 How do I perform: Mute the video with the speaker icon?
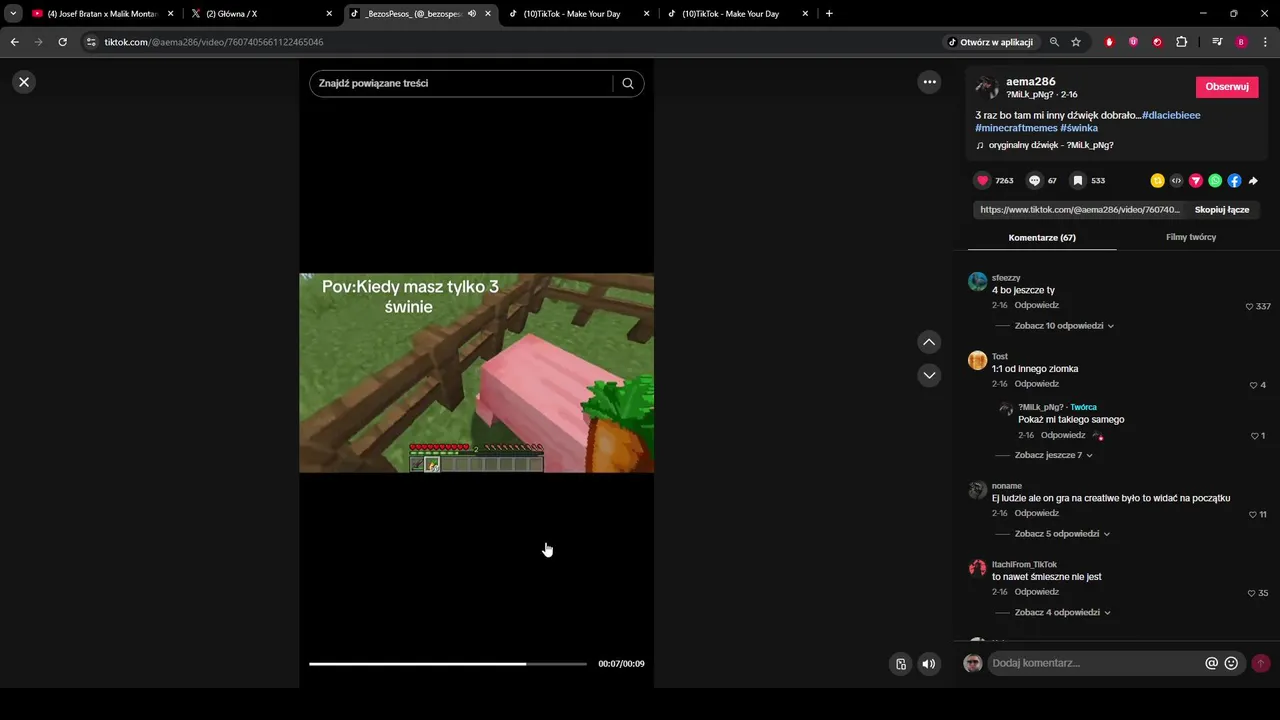[929, 664]
